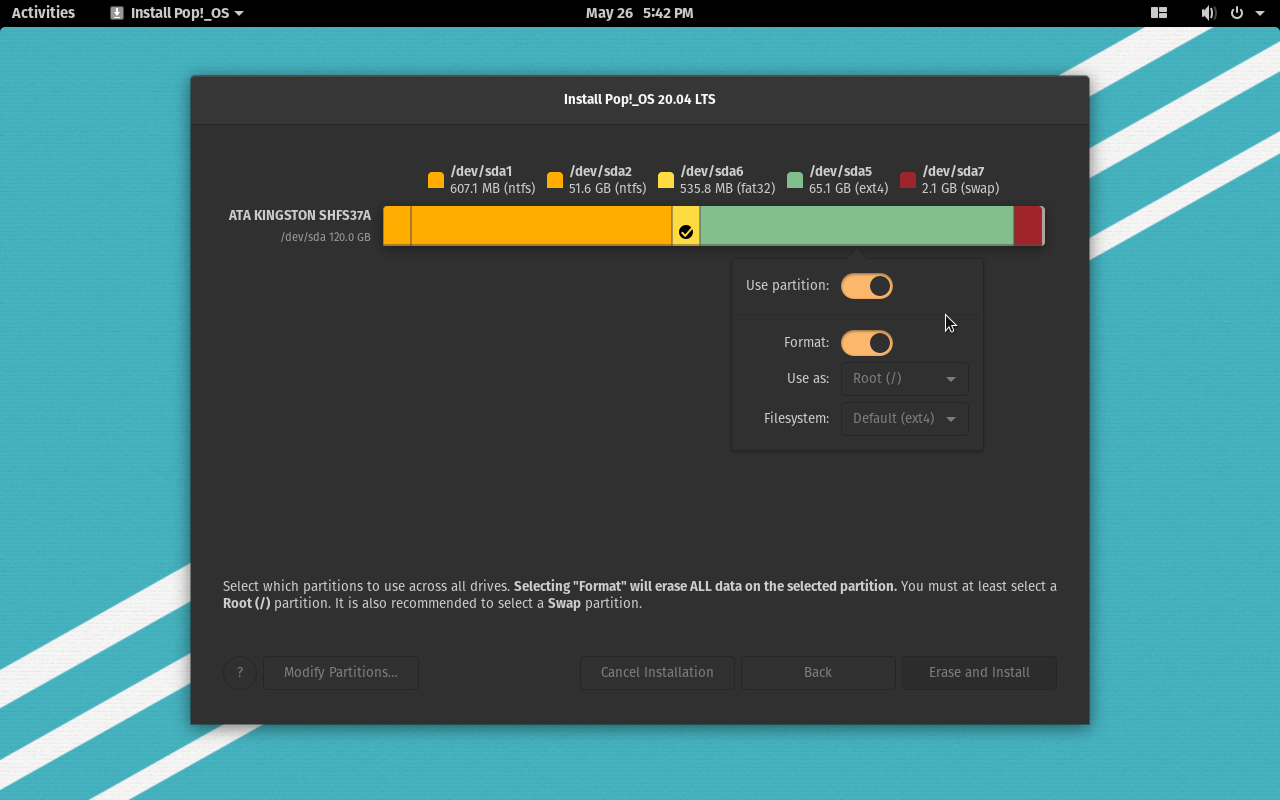Click the checkmark on the sda6 partition
Screen dimensions: 1280x800
coord(686,232)
